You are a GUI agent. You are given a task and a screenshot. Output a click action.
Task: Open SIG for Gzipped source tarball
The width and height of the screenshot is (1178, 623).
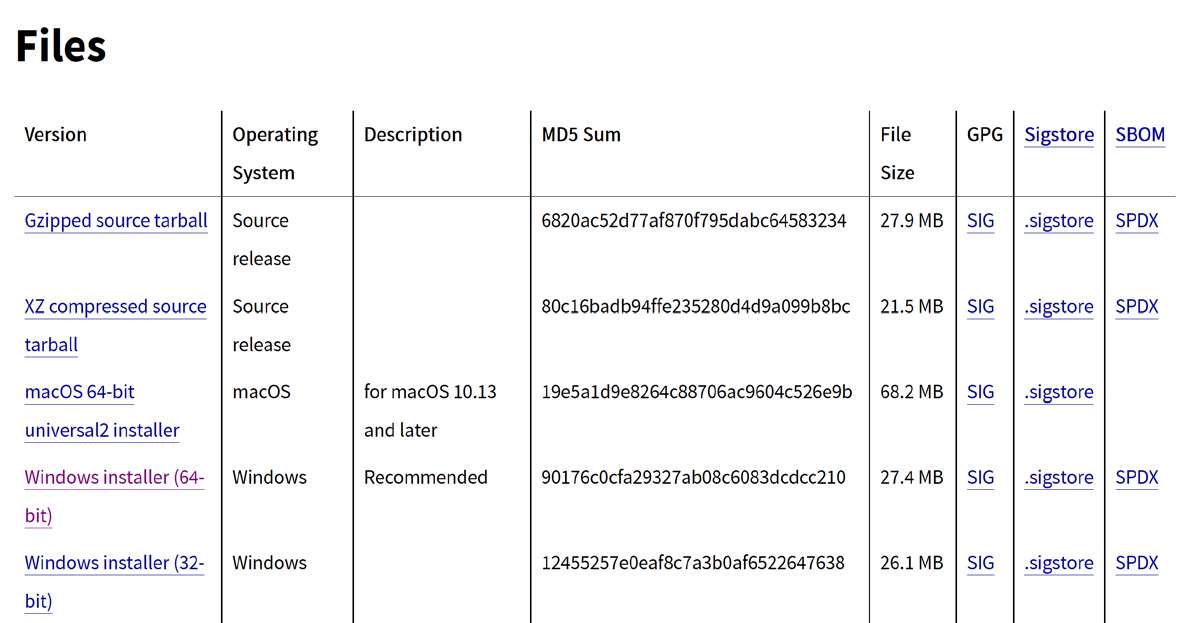point(981,221)
